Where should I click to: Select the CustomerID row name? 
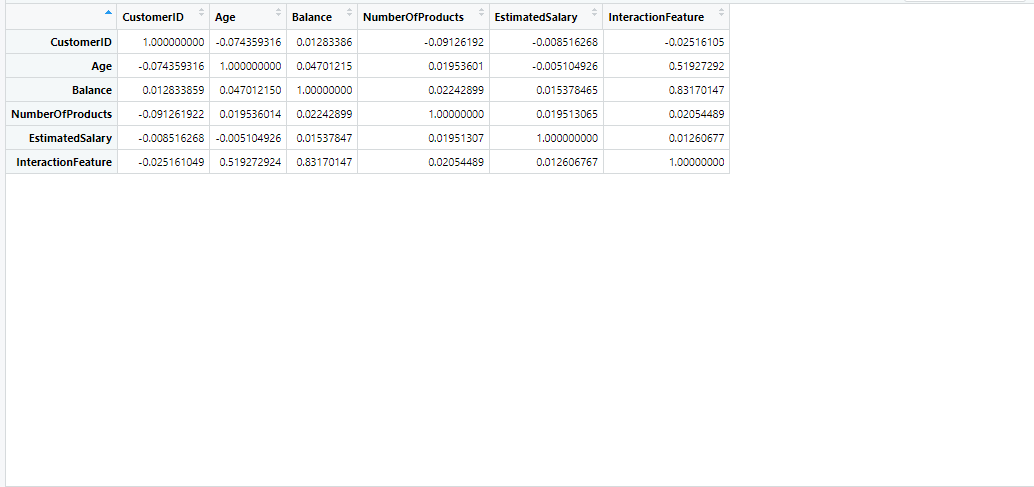(x=81, y=42)
